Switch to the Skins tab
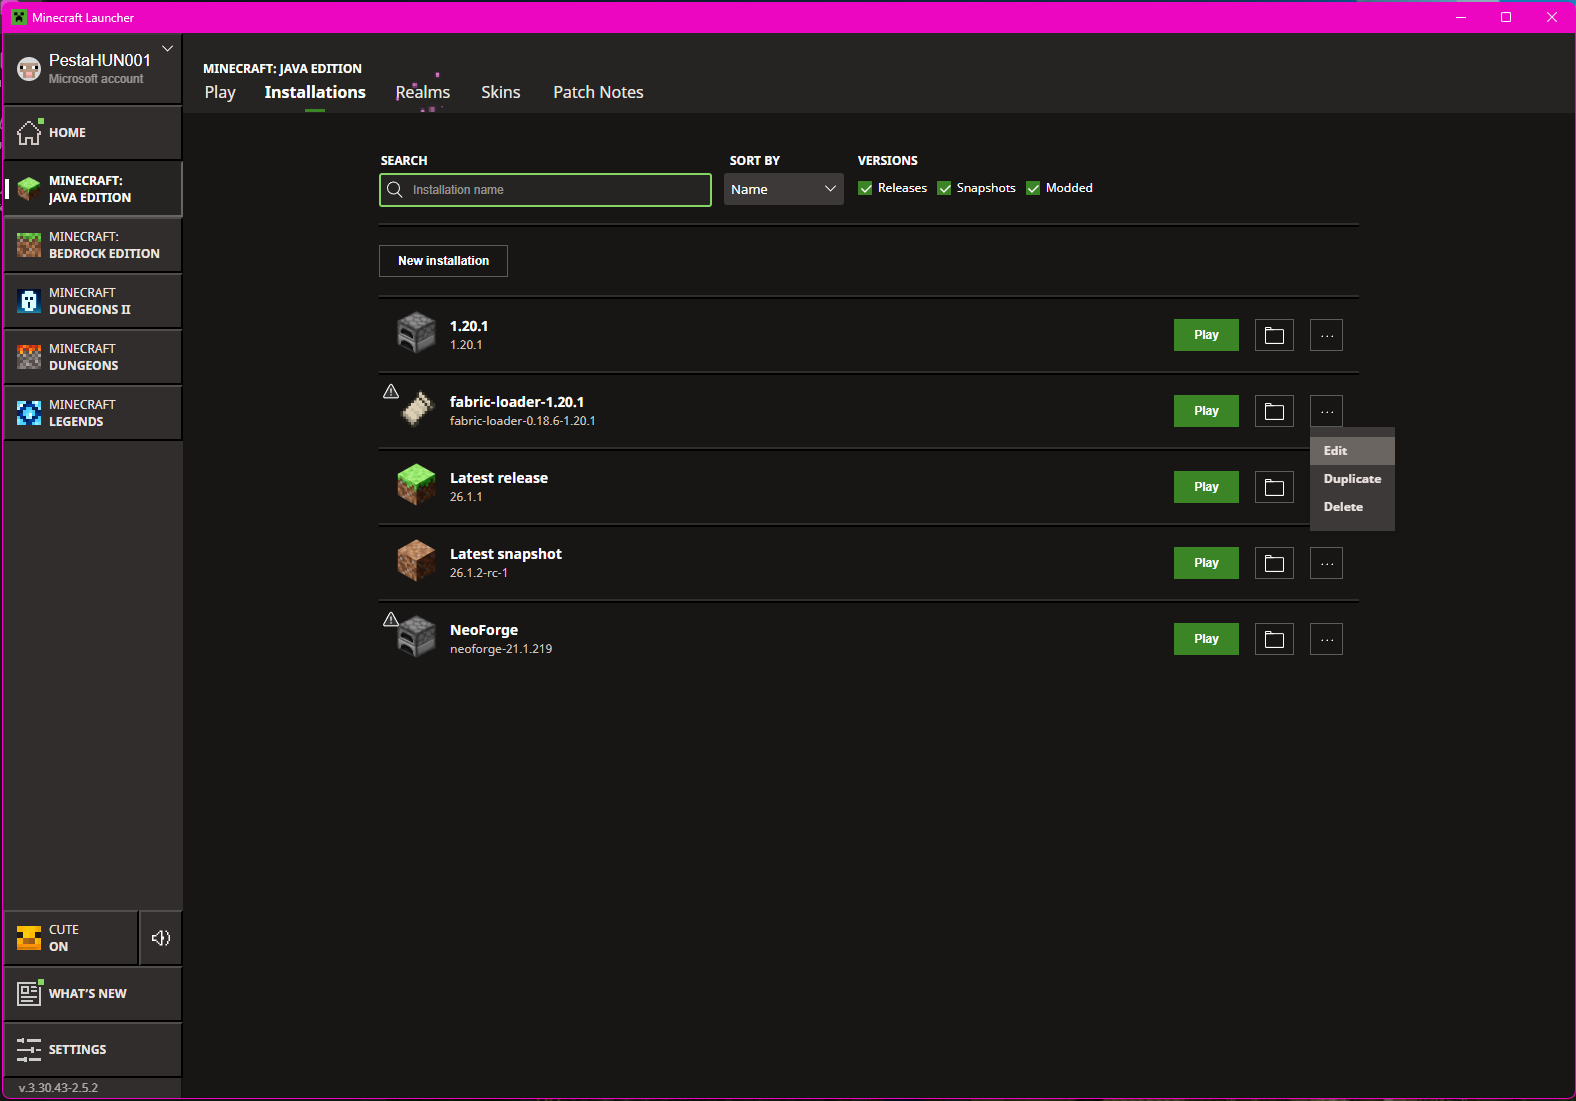 click(500, 92)
